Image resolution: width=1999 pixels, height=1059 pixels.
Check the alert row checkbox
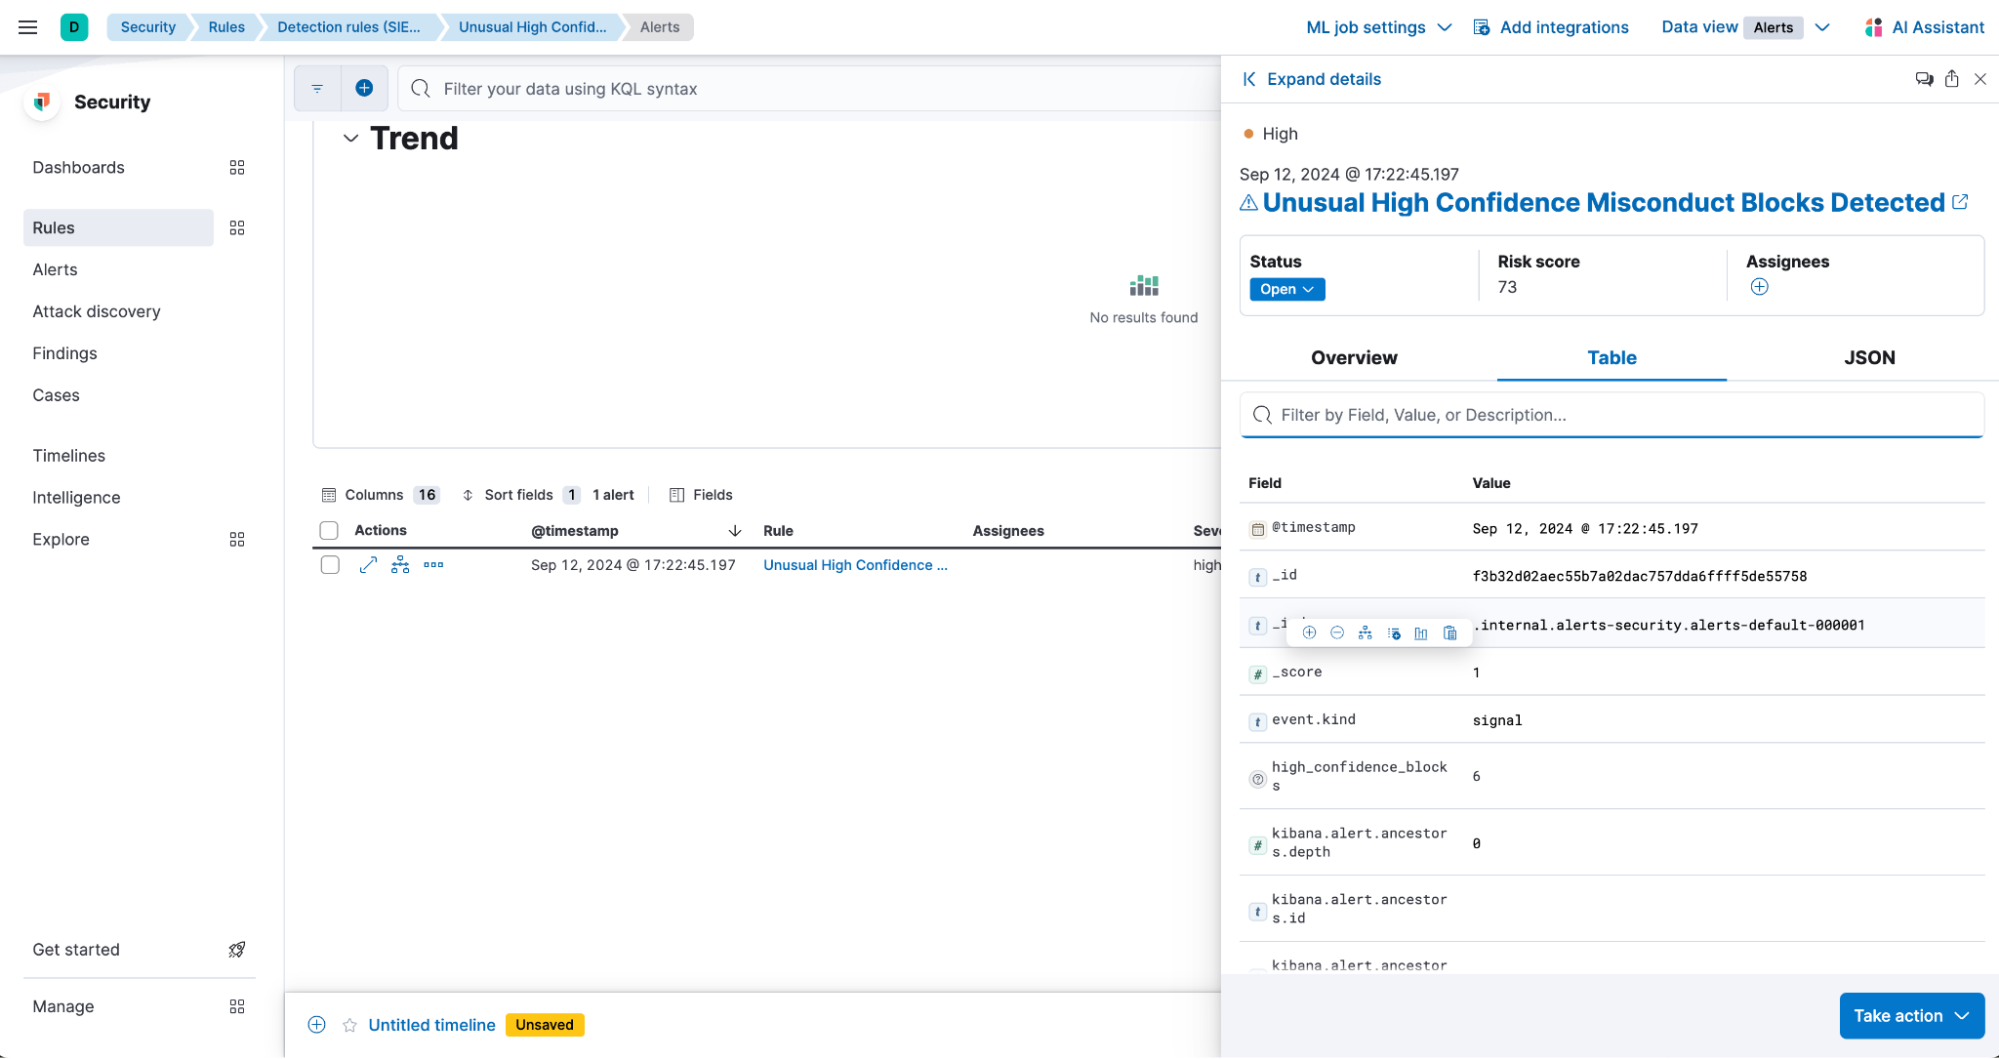pos(329,565)
